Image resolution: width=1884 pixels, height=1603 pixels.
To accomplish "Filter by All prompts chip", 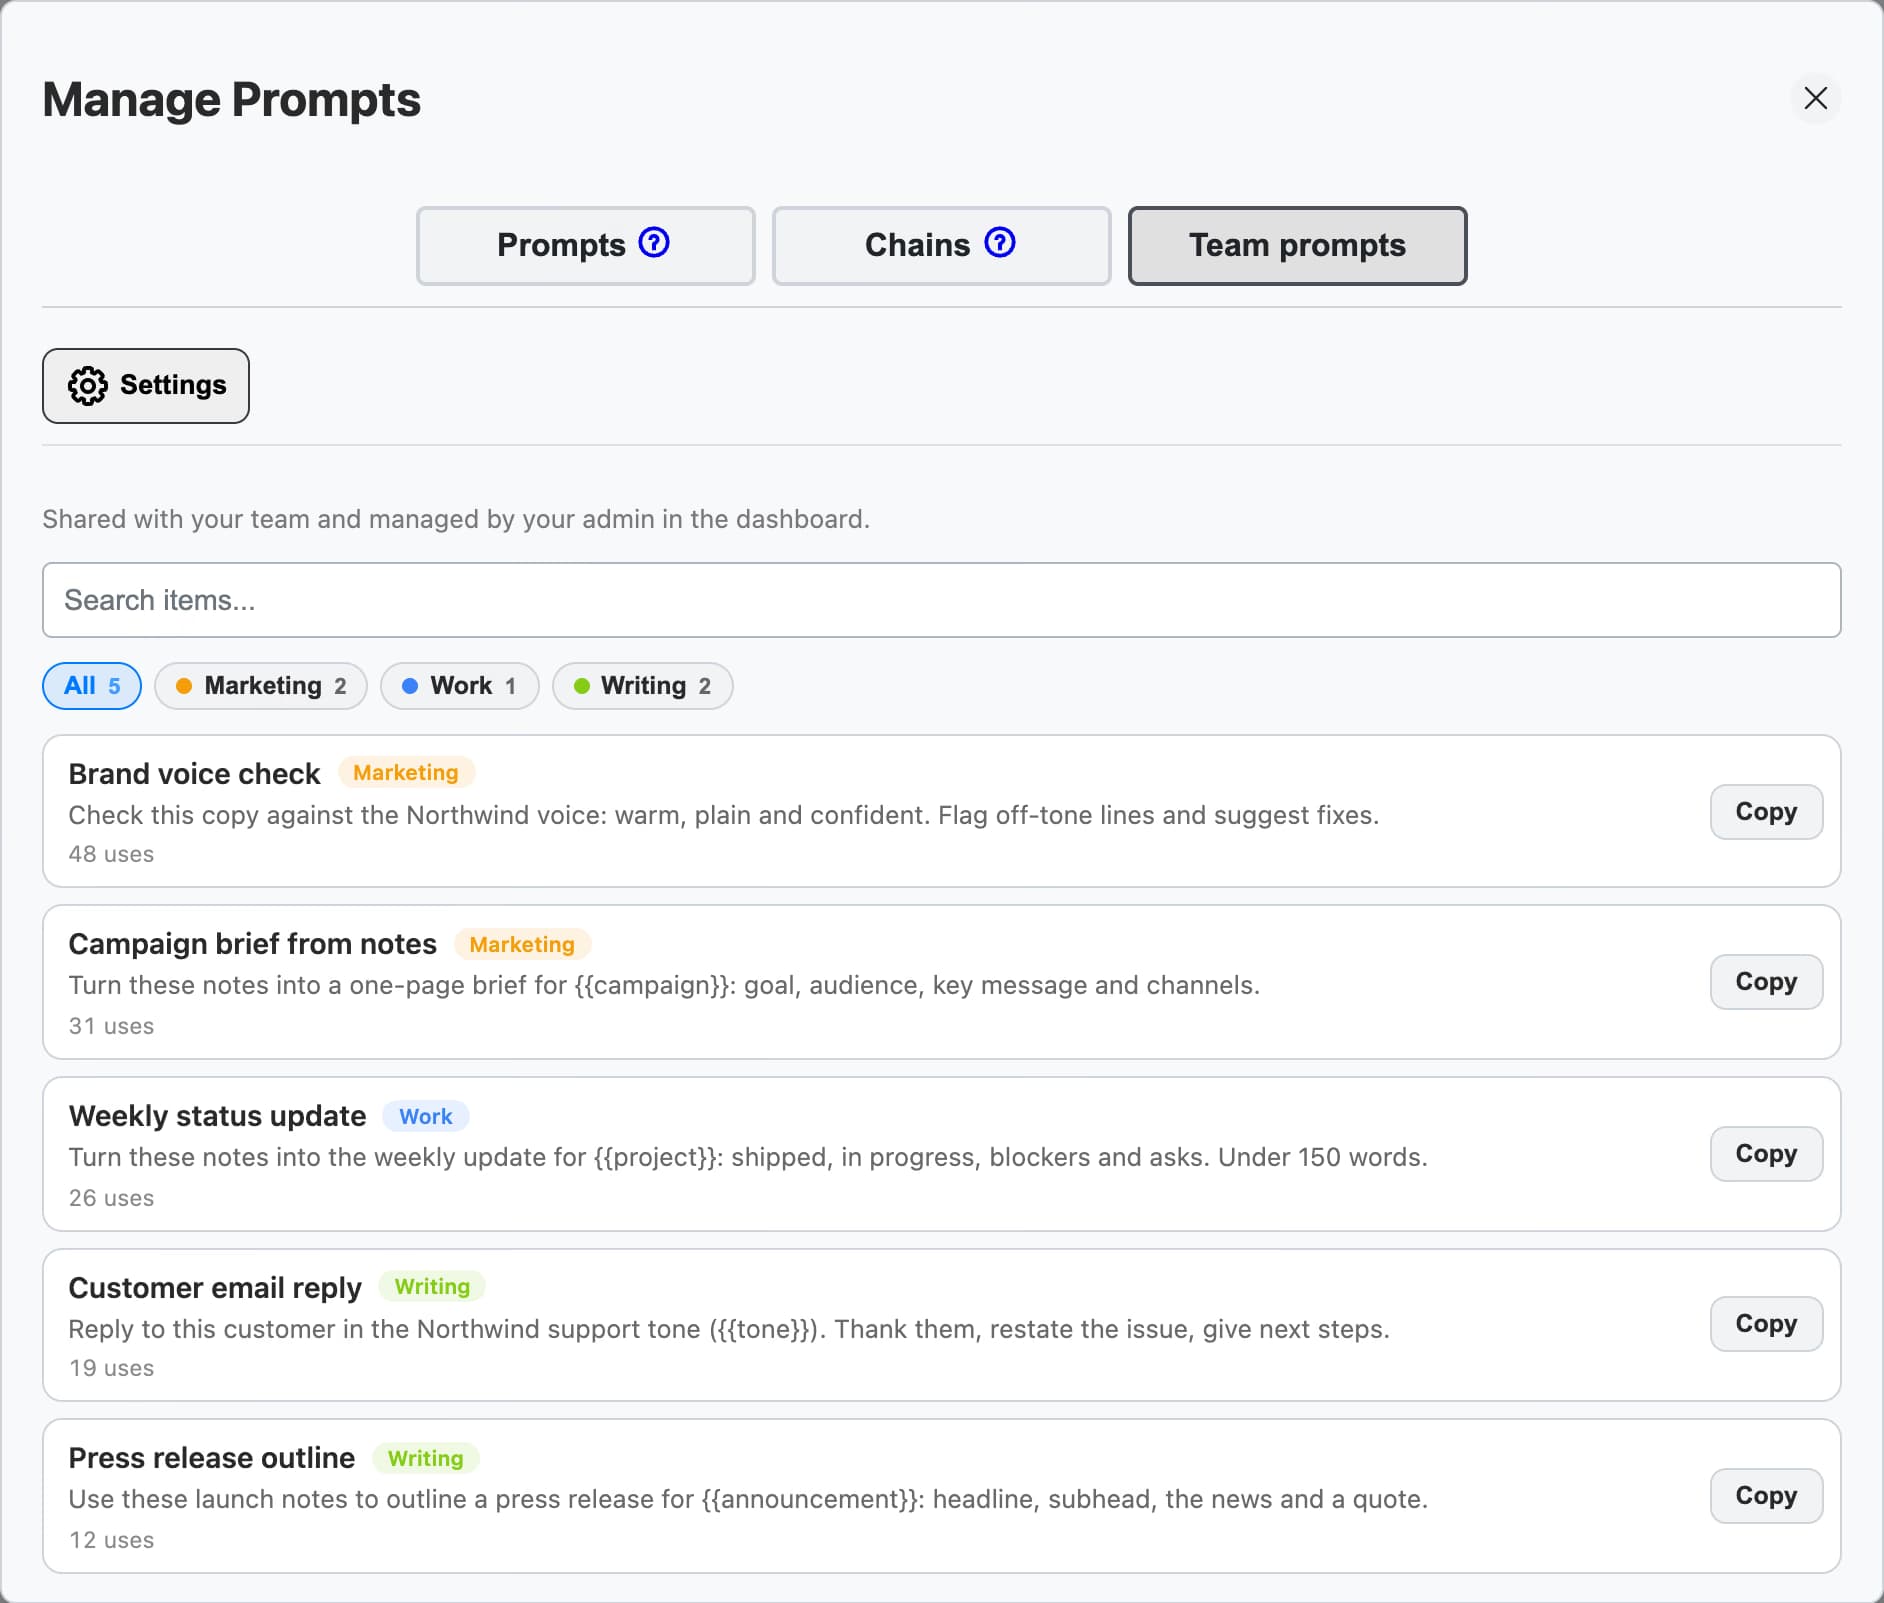I will pyautogui.click(x=92, y=686).
